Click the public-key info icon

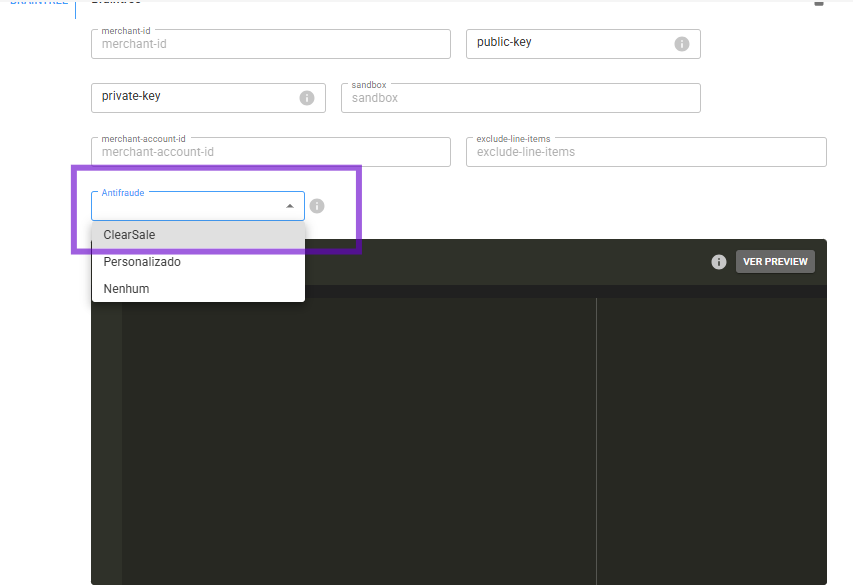click(682, 44)
